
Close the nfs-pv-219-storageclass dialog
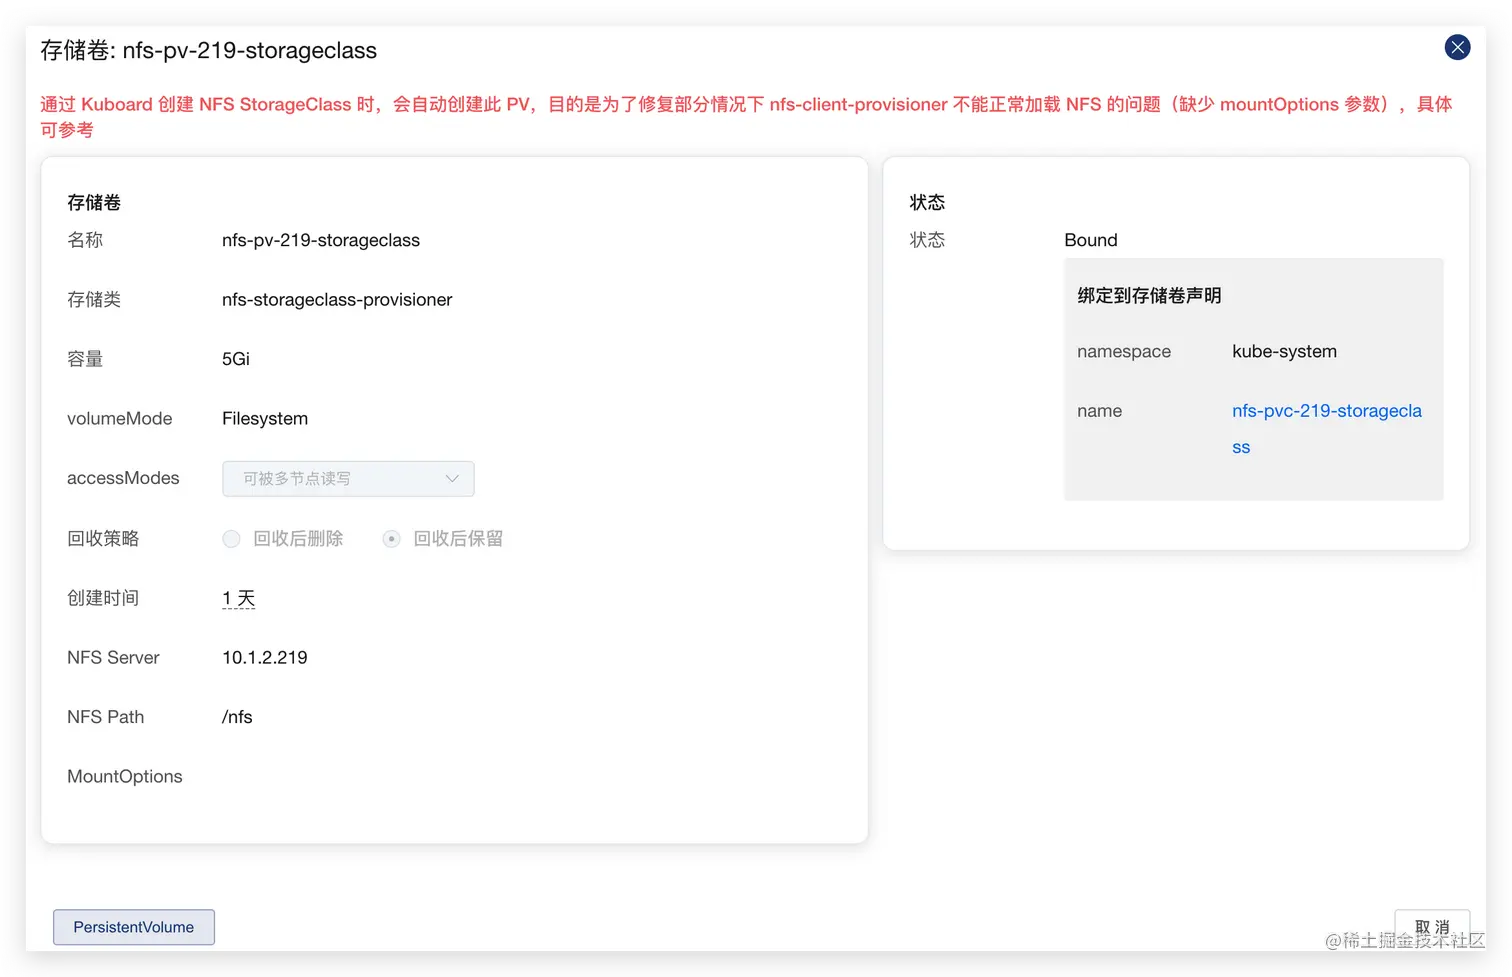[x=1457, y=47]
